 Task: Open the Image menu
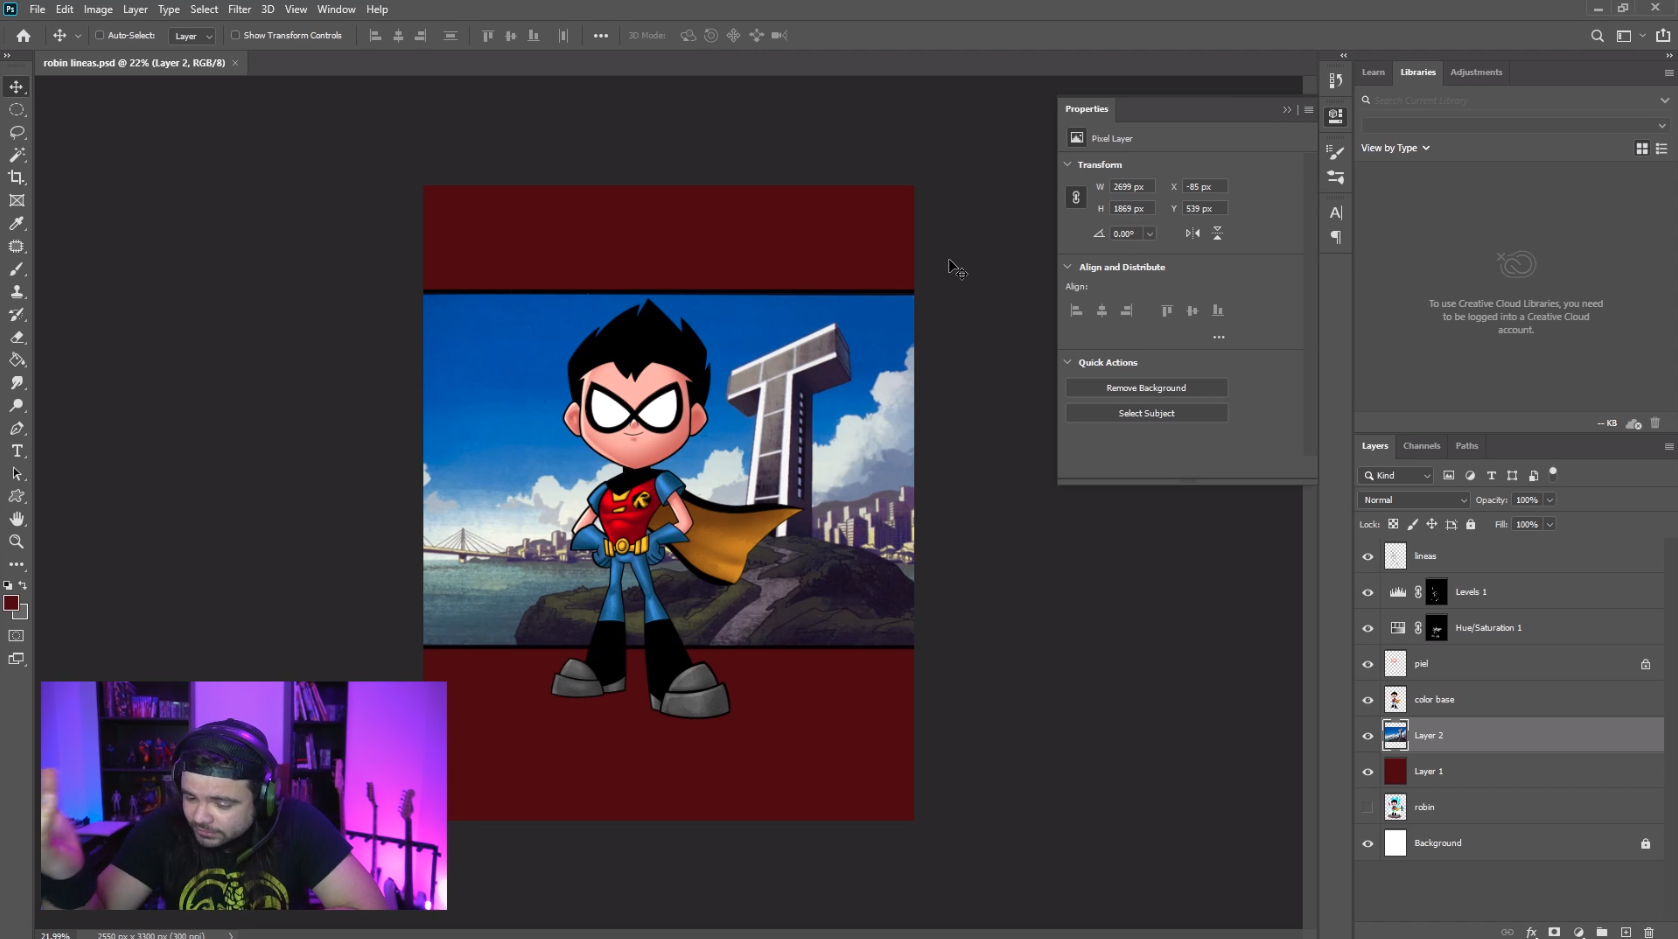point(98,9)
